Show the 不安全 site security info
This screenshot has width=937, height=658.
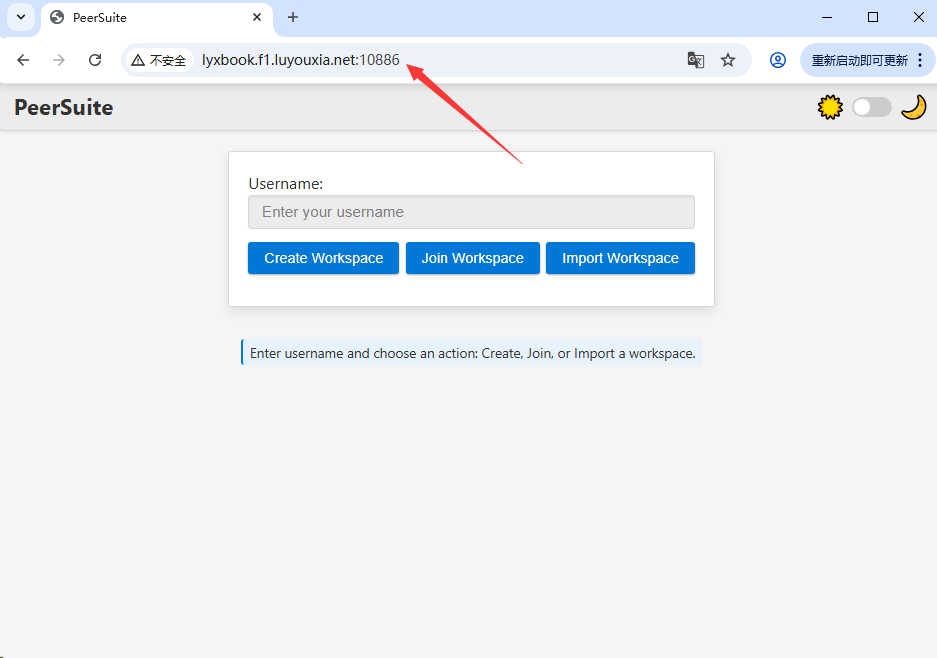[x=159, y=60]
